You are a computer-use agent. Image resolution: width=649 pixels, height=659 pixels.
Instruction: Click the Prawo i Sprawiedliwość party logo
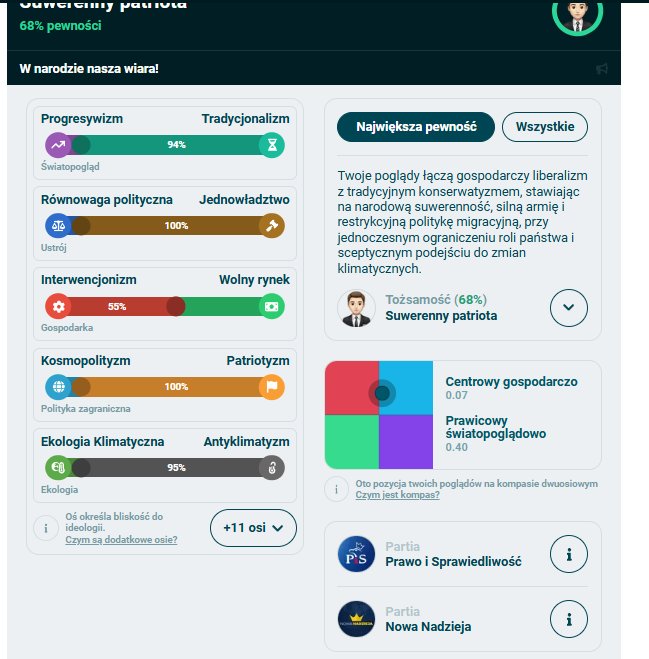pyautogui.click(x=356, y=554)
